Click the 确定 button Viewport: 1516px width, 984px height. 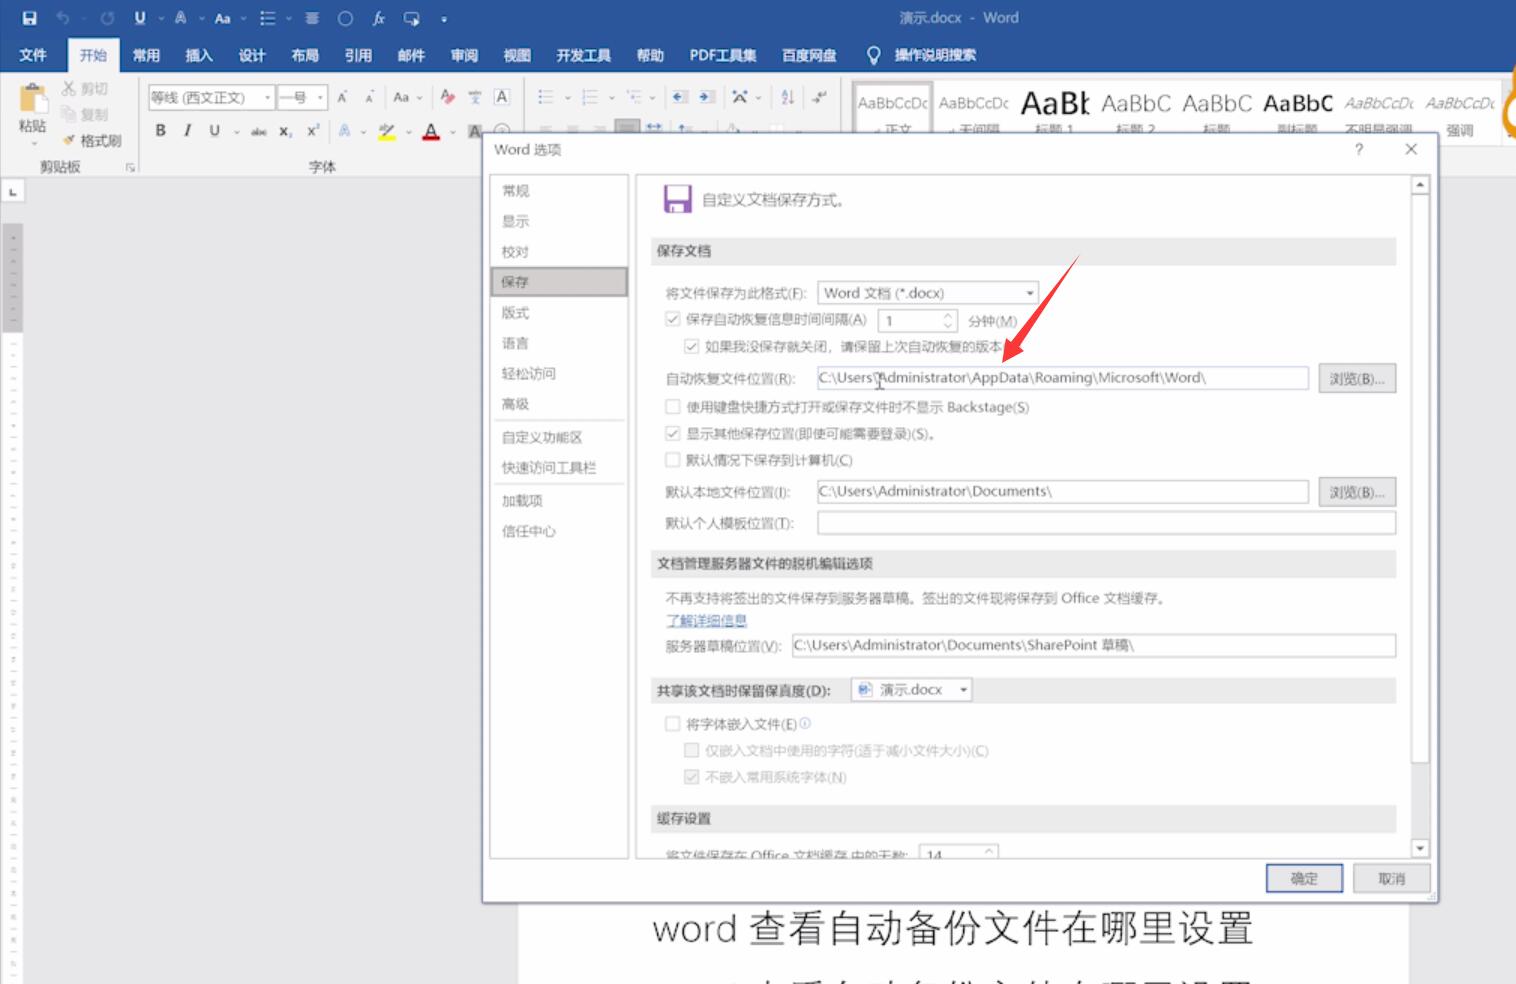[1304, 878]
